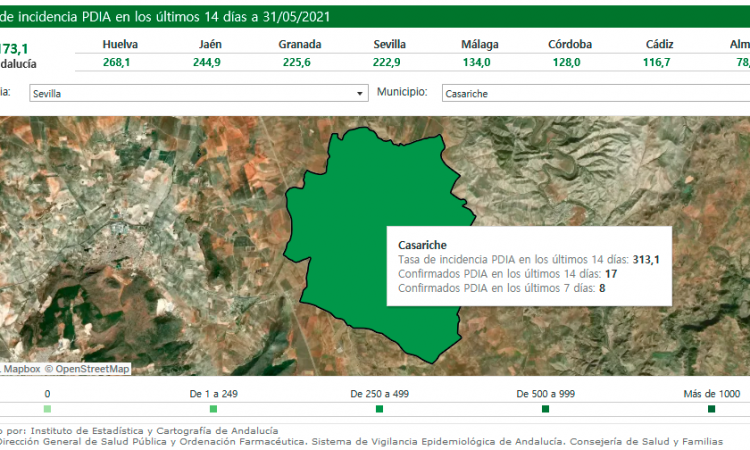The width and height of the screenshot is (750, 450).
Task: Open the Mapbox attribution link
Action: [x=20, y=368]
